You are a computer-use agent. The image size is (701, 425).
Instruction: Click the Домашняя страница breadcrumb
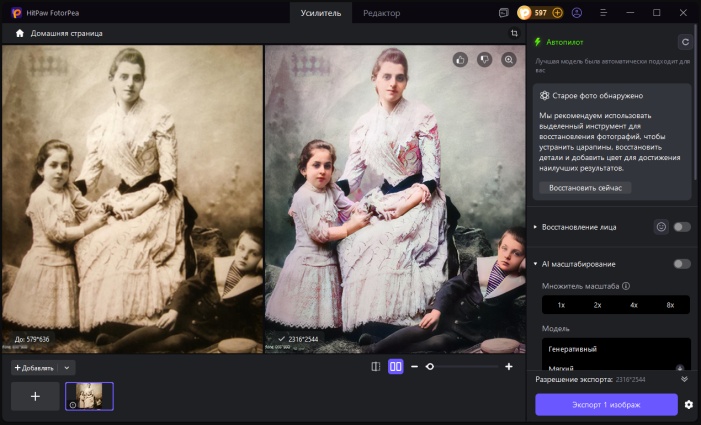(66, 34)
